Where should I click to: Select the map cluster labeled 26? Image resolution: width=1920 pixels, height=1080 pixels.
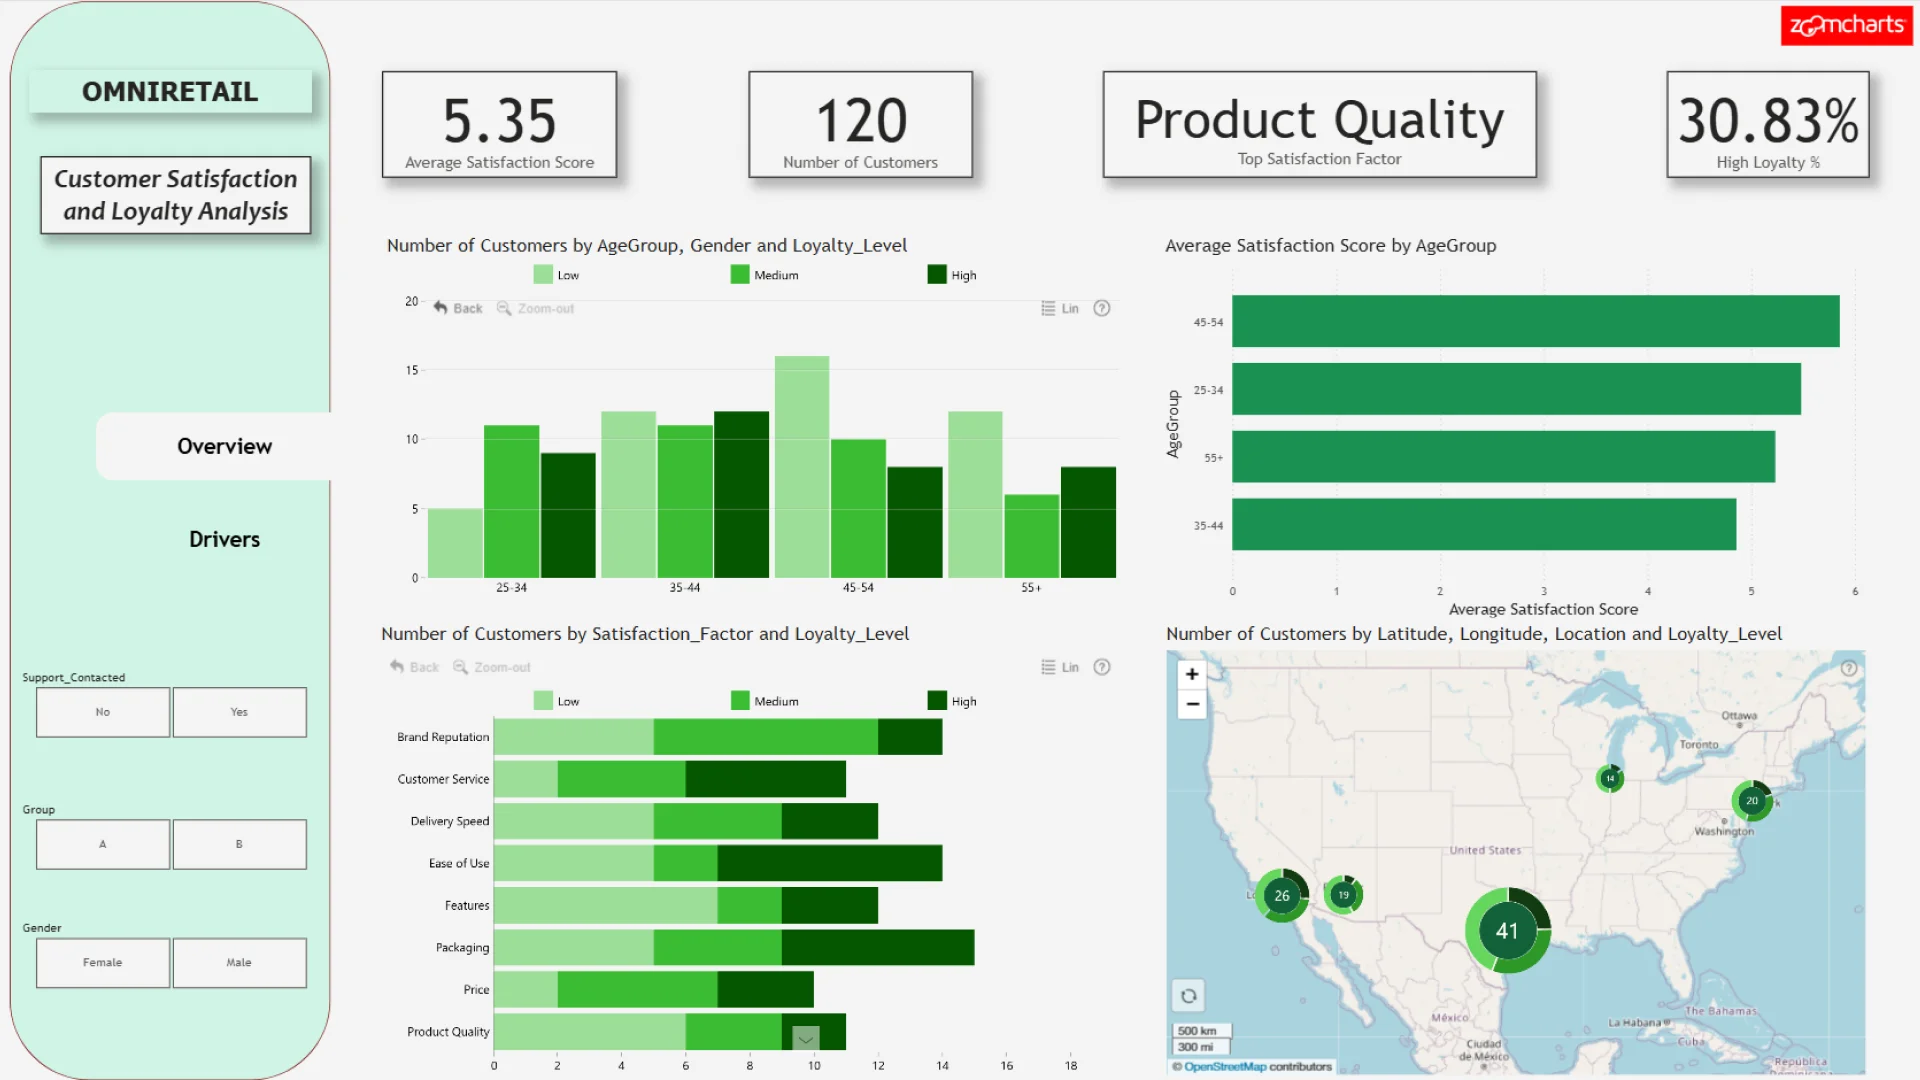1282,895
